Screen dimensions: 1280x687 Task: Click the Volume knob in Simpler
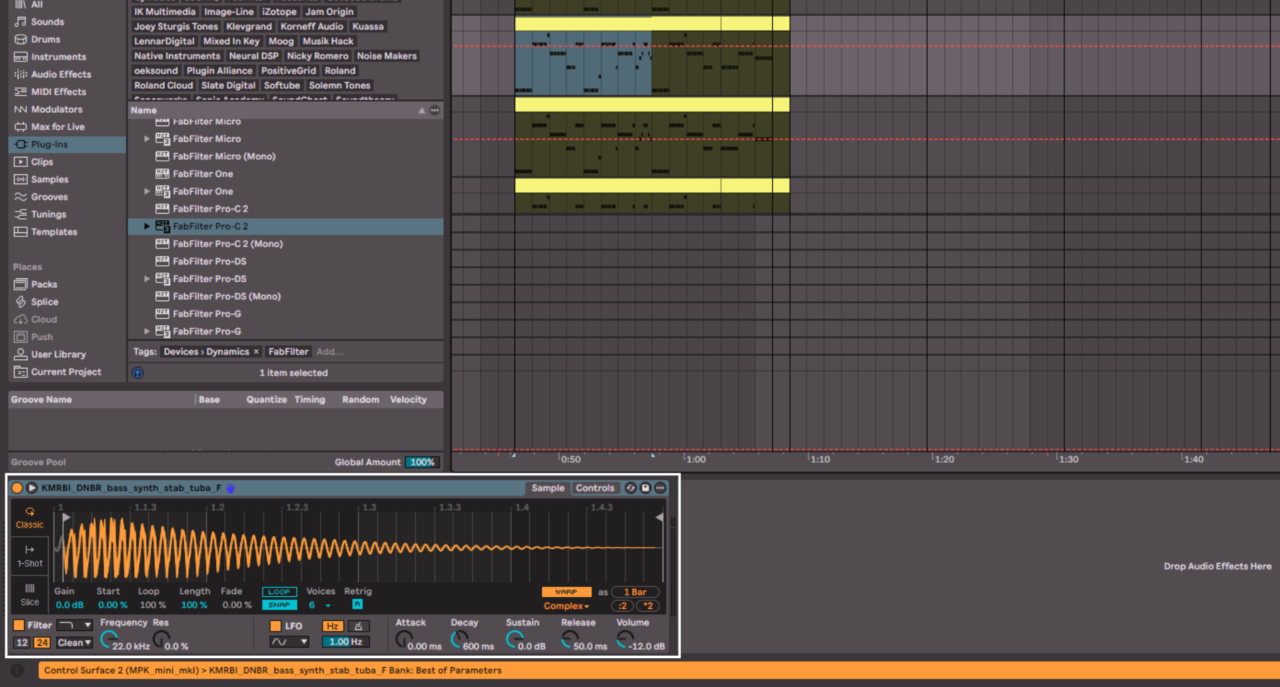click(624, 638)
